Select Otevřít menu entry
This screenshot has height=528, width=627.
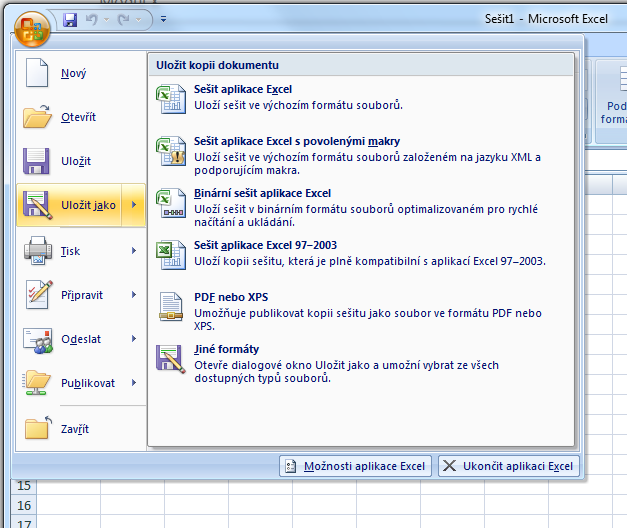point(81,117)
